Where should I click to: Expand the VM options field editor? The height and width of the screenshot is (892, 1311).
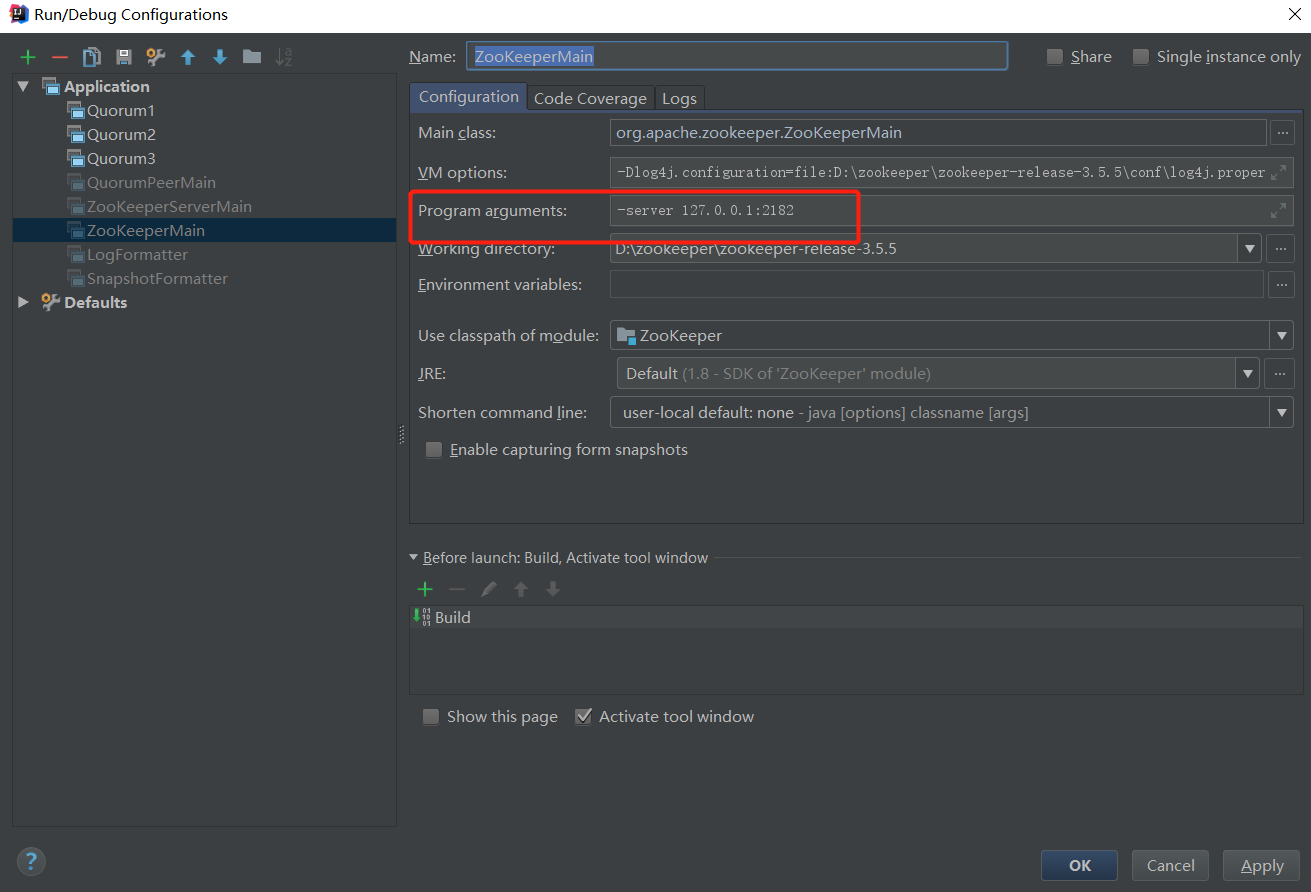tap(1278, 172)
